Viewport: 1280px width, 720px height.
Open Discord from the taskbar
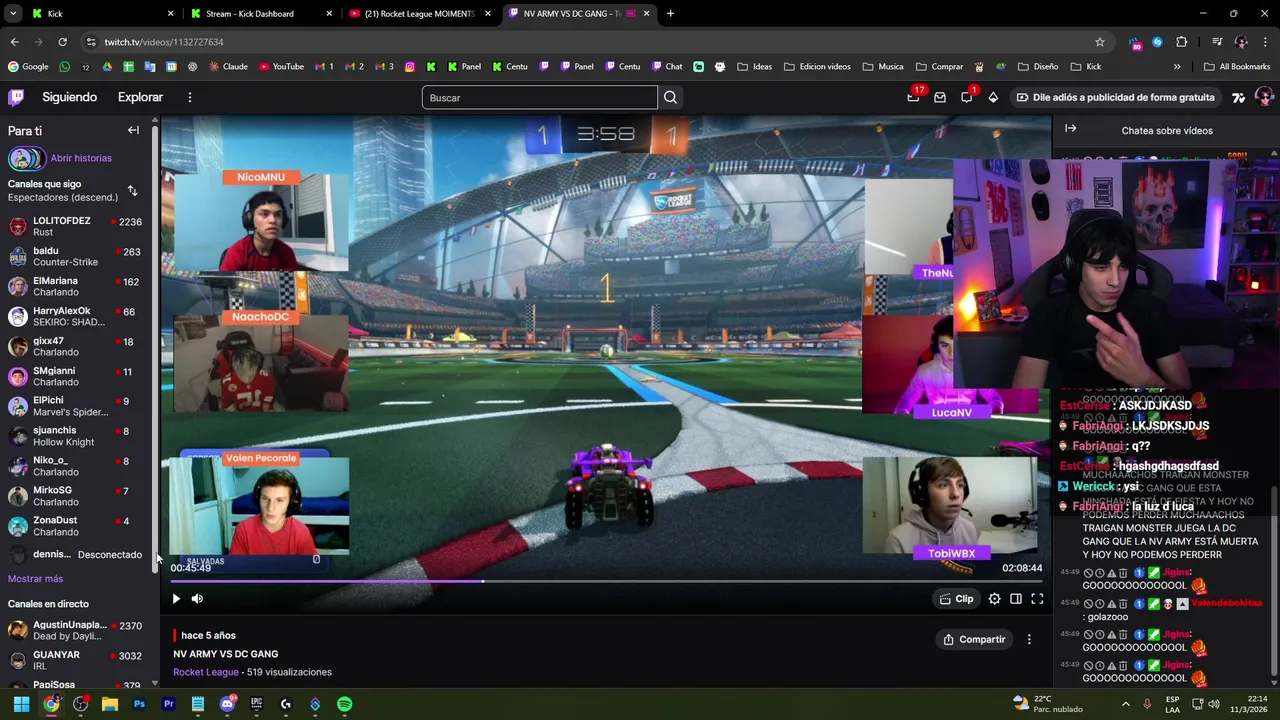click(x=227, y=704)
